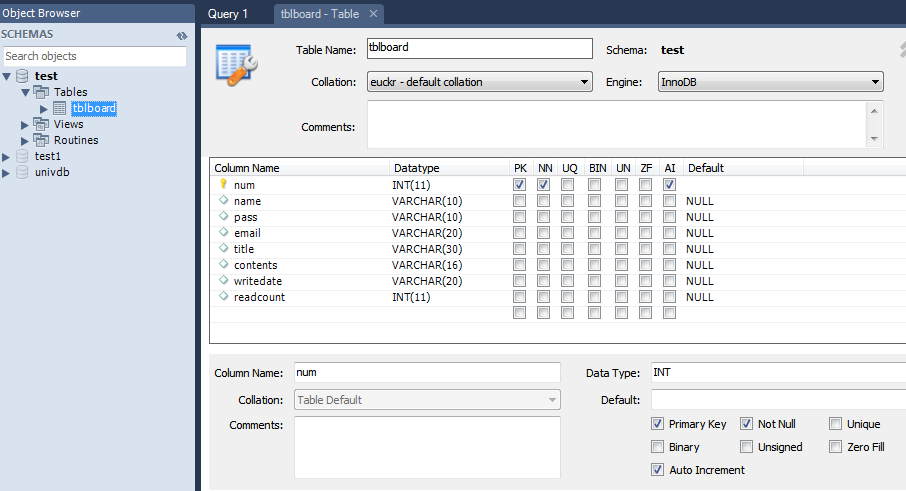The width and height of the screenshot is (906, 491).
Task: Select tblboard in the schema tree
Action: coord(94,108)
